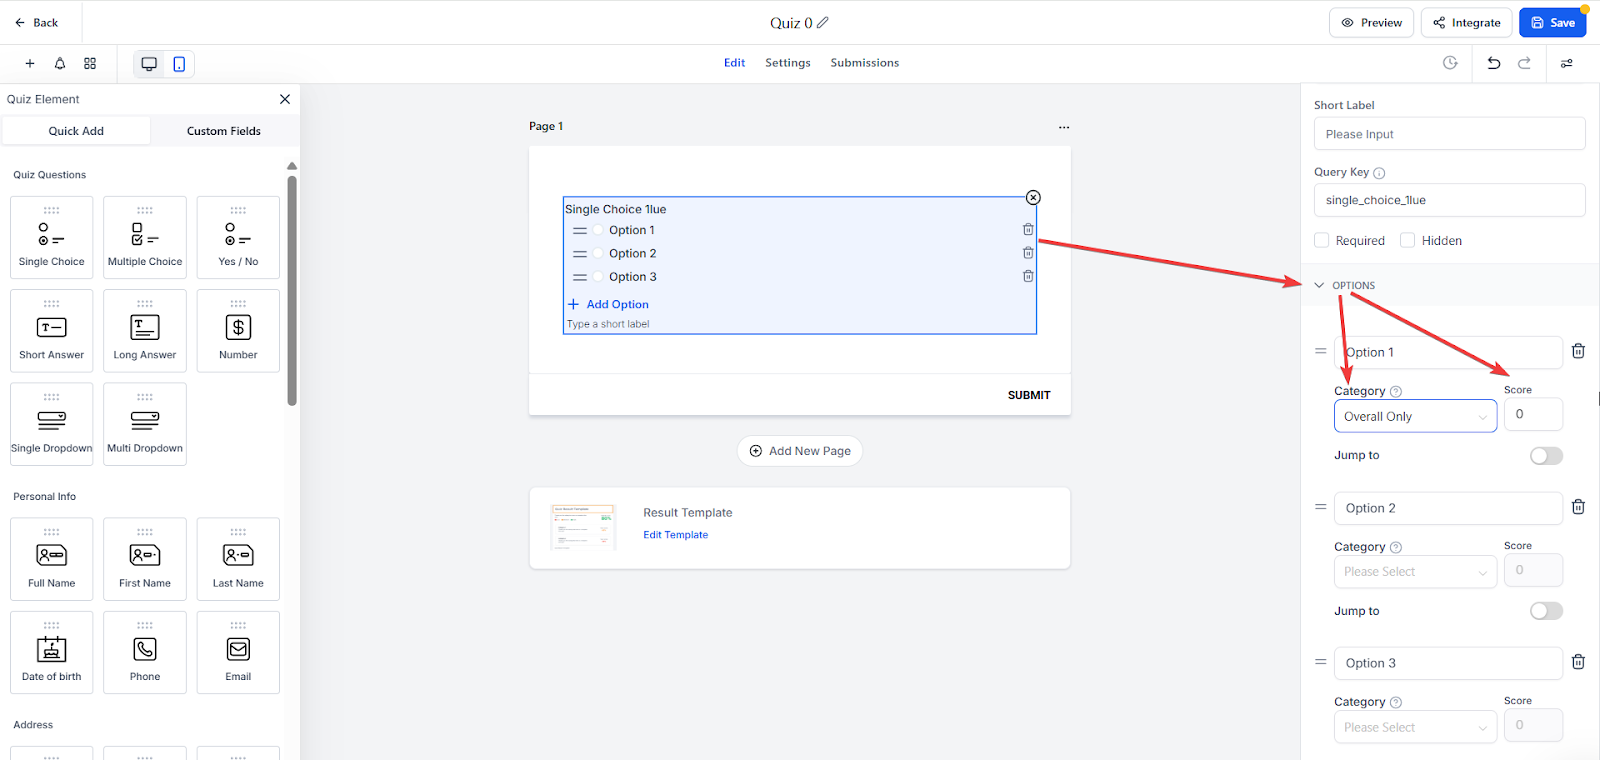Switch to desktop view icon
Screen dimensions: 1600x760
pyautogui.click(x=149, y=64)
